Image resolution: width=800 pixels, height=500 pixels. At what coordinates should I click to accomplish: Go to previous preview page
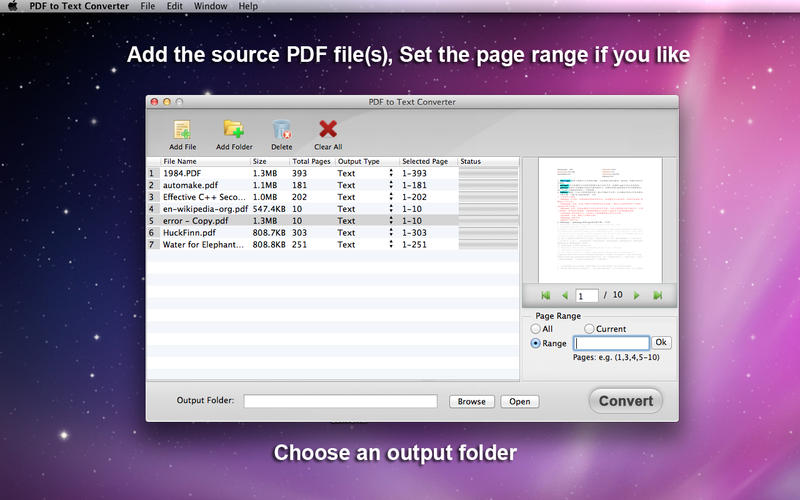pyautogui.click(x=565, y=295)
